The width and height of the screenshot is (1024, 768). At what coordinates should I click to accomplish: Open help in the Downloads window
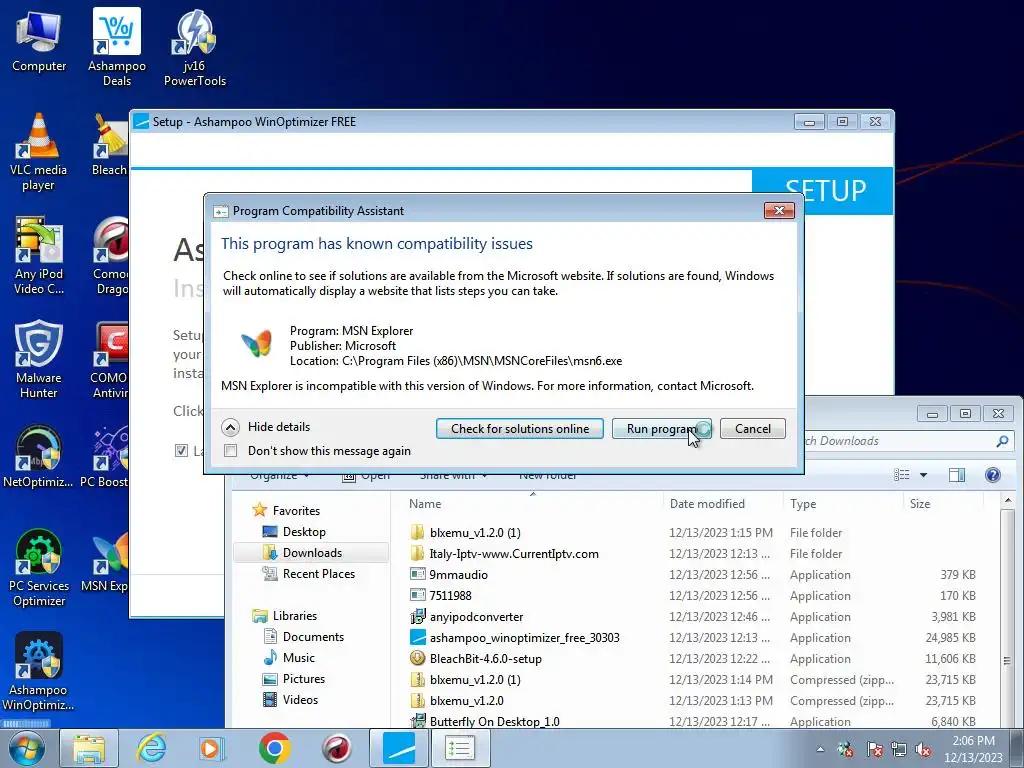993,475
